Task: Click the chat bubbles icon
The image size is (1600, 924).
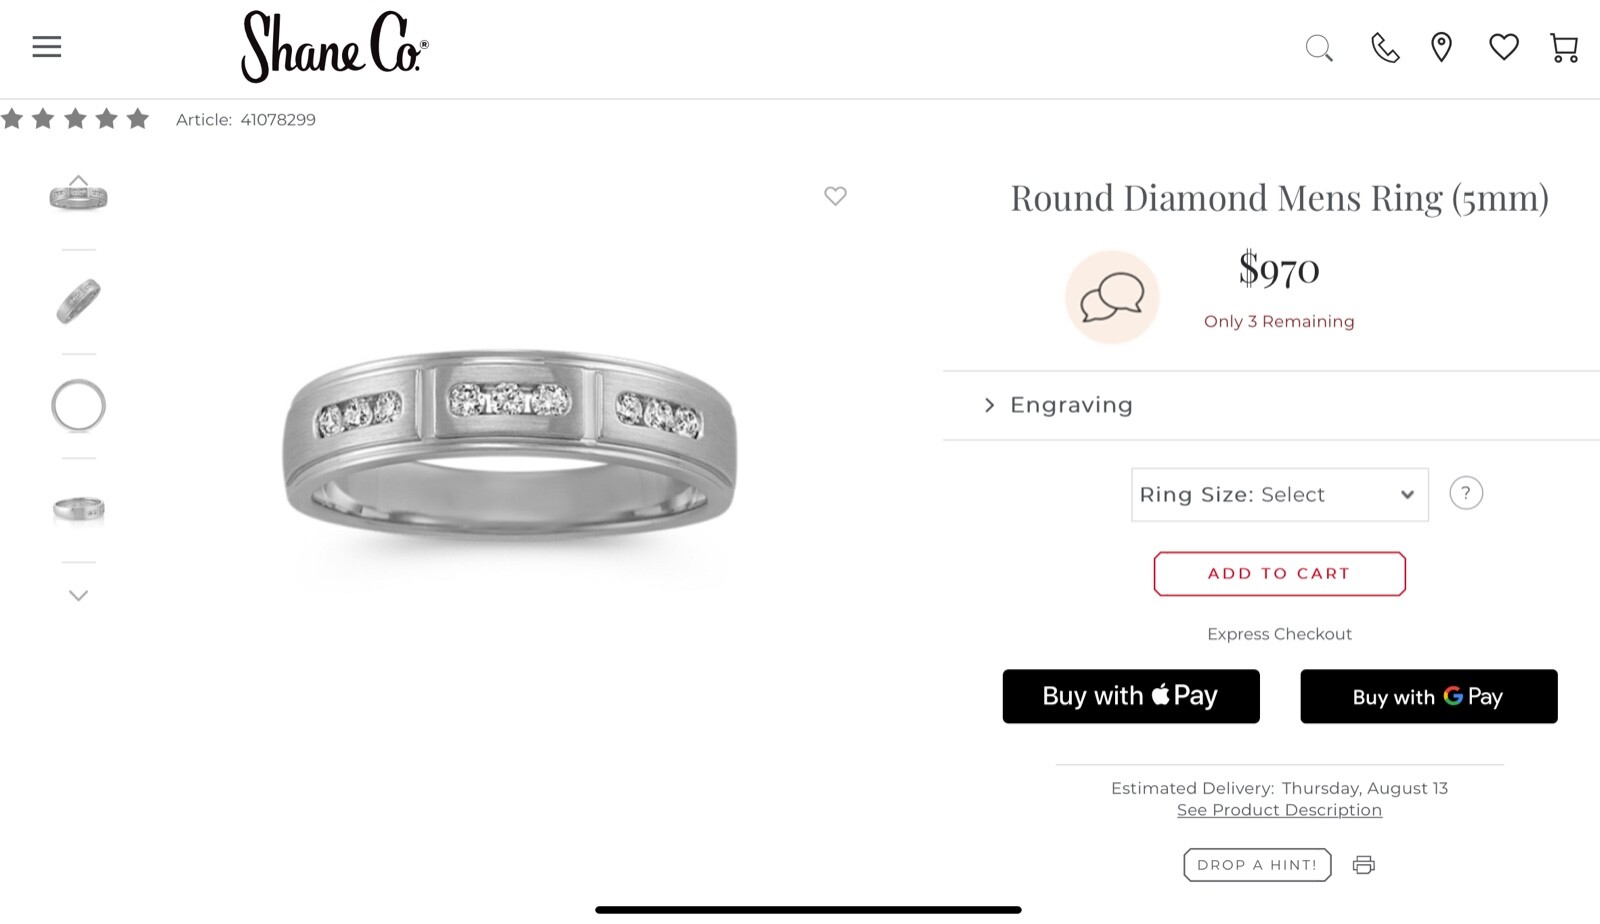Action: click(x=1112, y=297)
